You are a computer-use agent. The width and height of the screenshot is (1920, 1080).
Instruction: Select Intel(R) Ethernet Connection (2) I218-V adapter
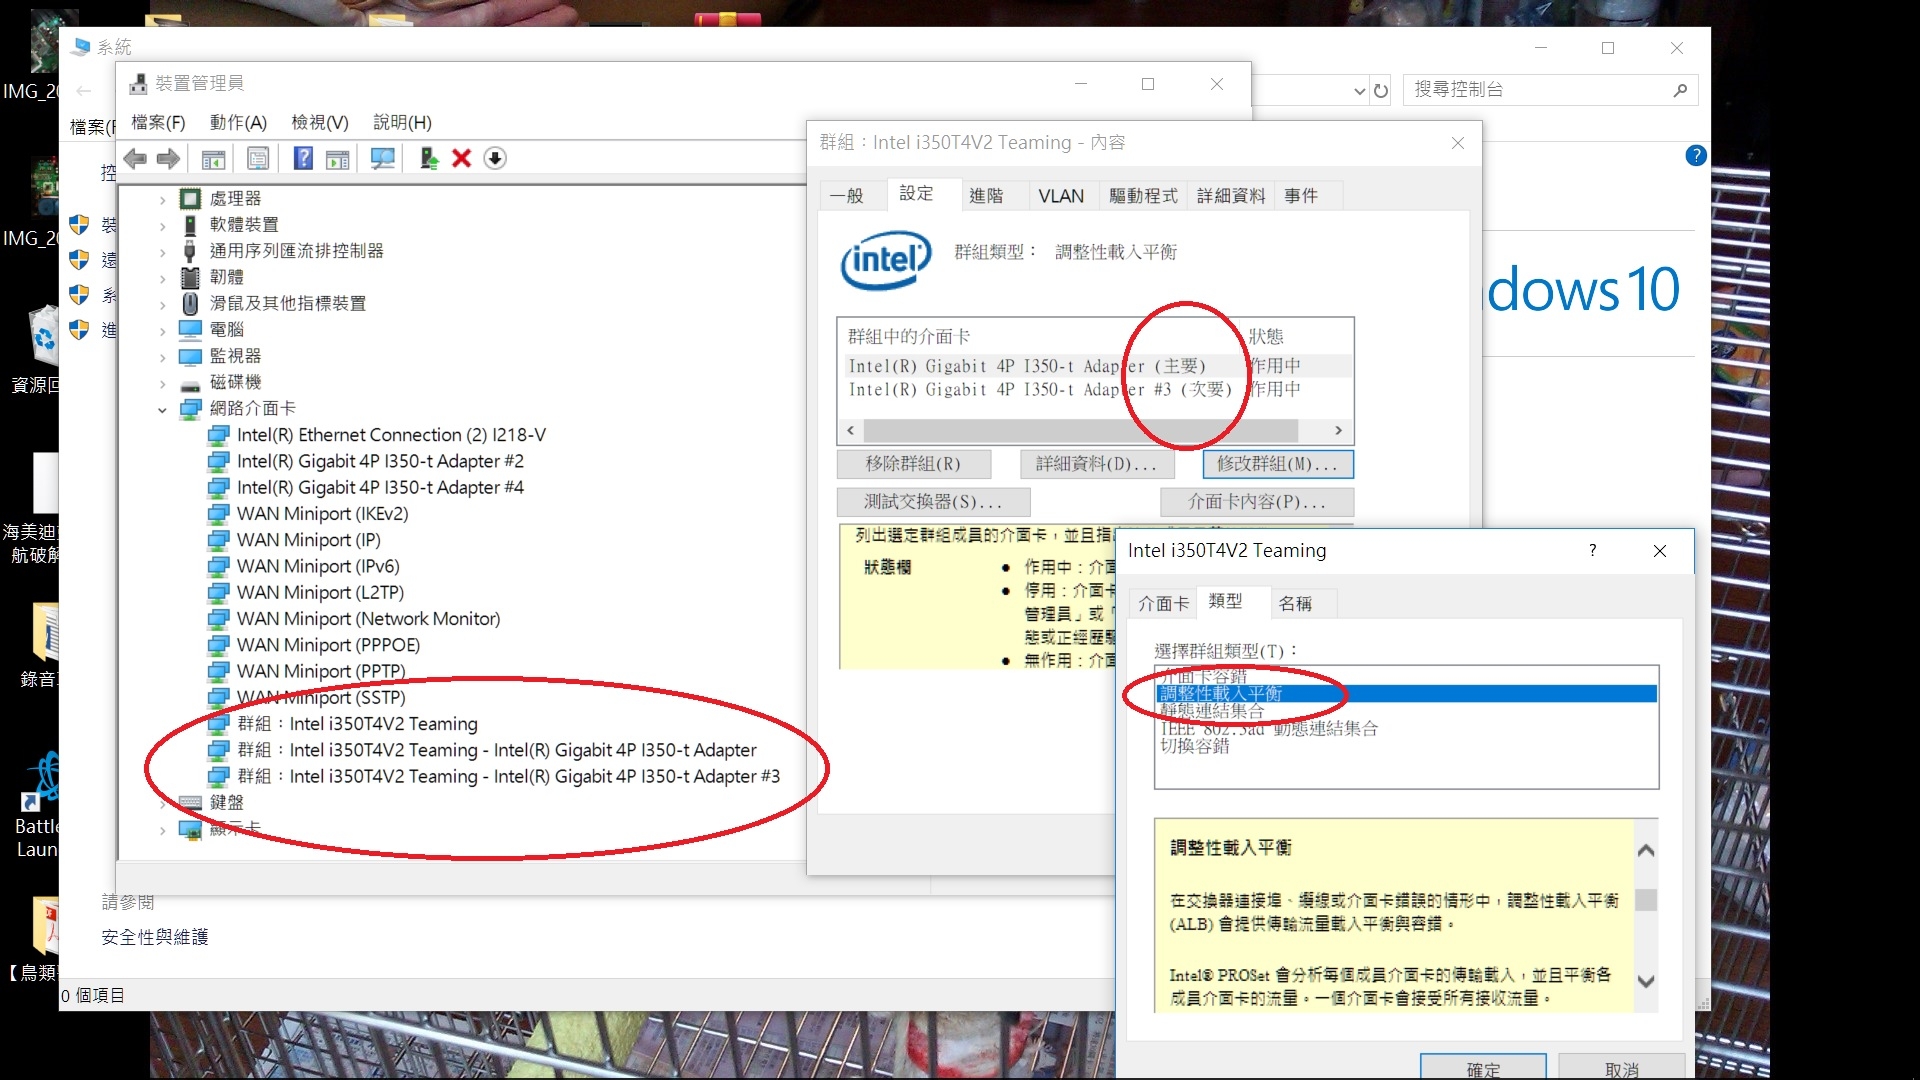tap(391, 435)
